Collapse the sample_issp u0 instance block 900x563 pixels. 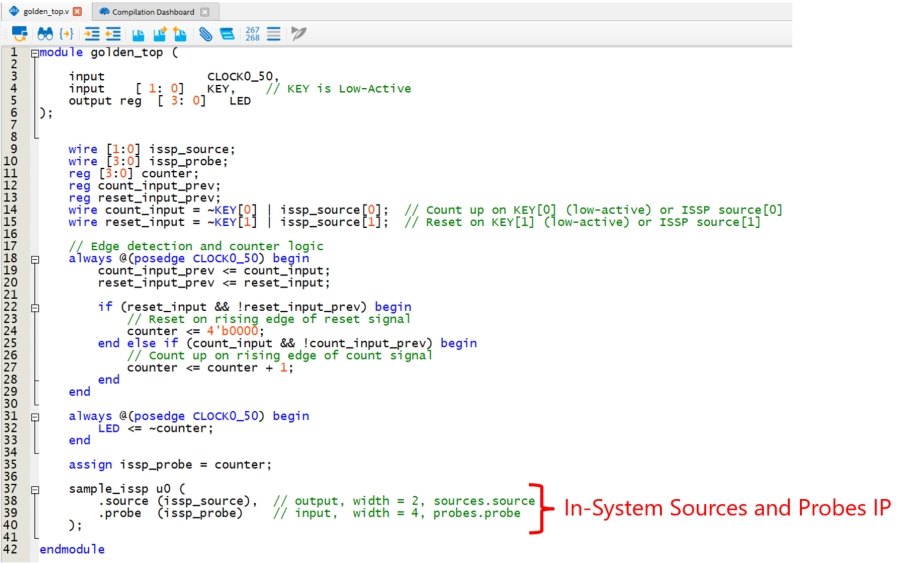35,489
